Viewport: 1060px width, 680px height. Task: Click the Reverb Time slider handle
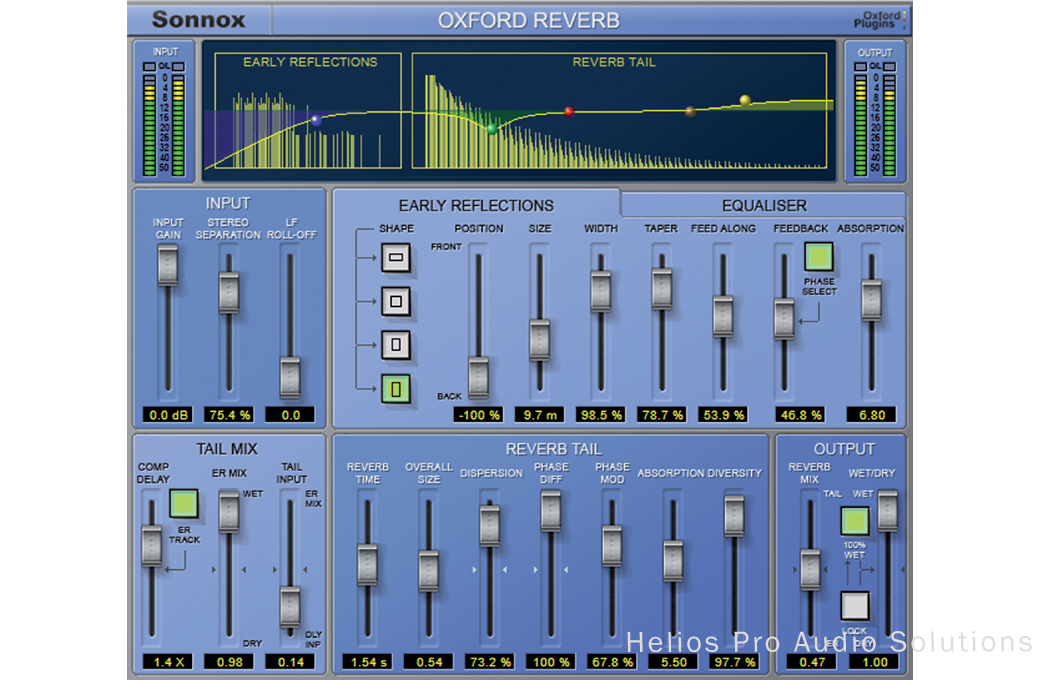(367, 564)
